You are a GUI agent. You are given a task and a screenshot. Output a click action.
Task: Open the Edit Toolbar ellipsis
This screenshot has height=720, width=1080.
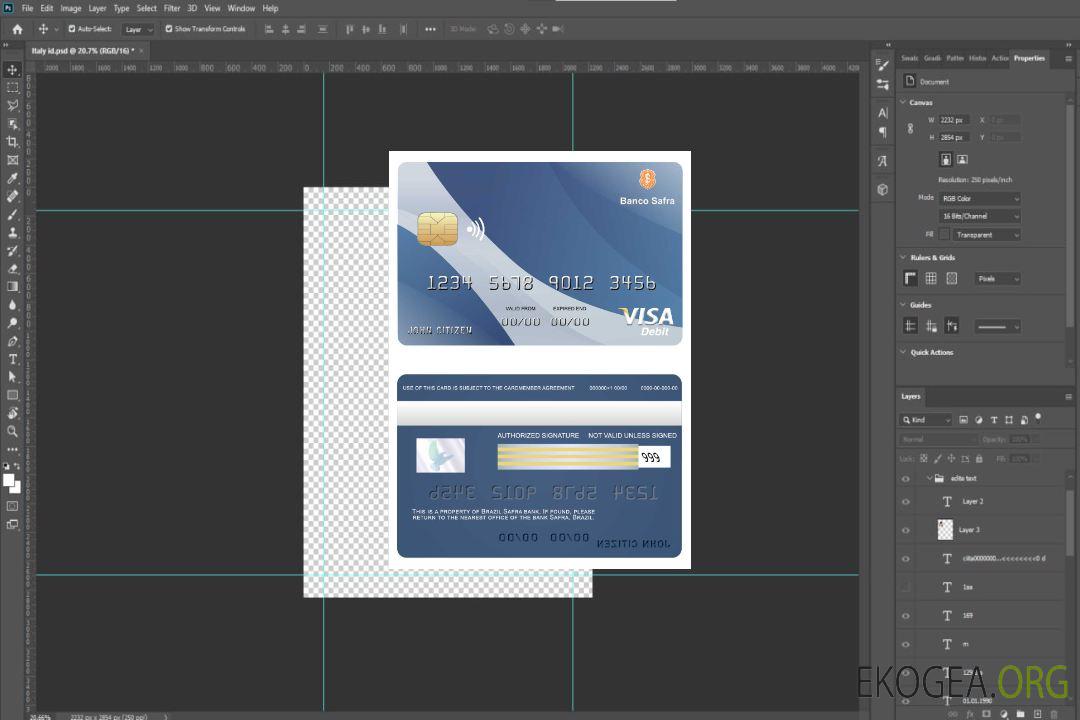click(x=12, y=449)
